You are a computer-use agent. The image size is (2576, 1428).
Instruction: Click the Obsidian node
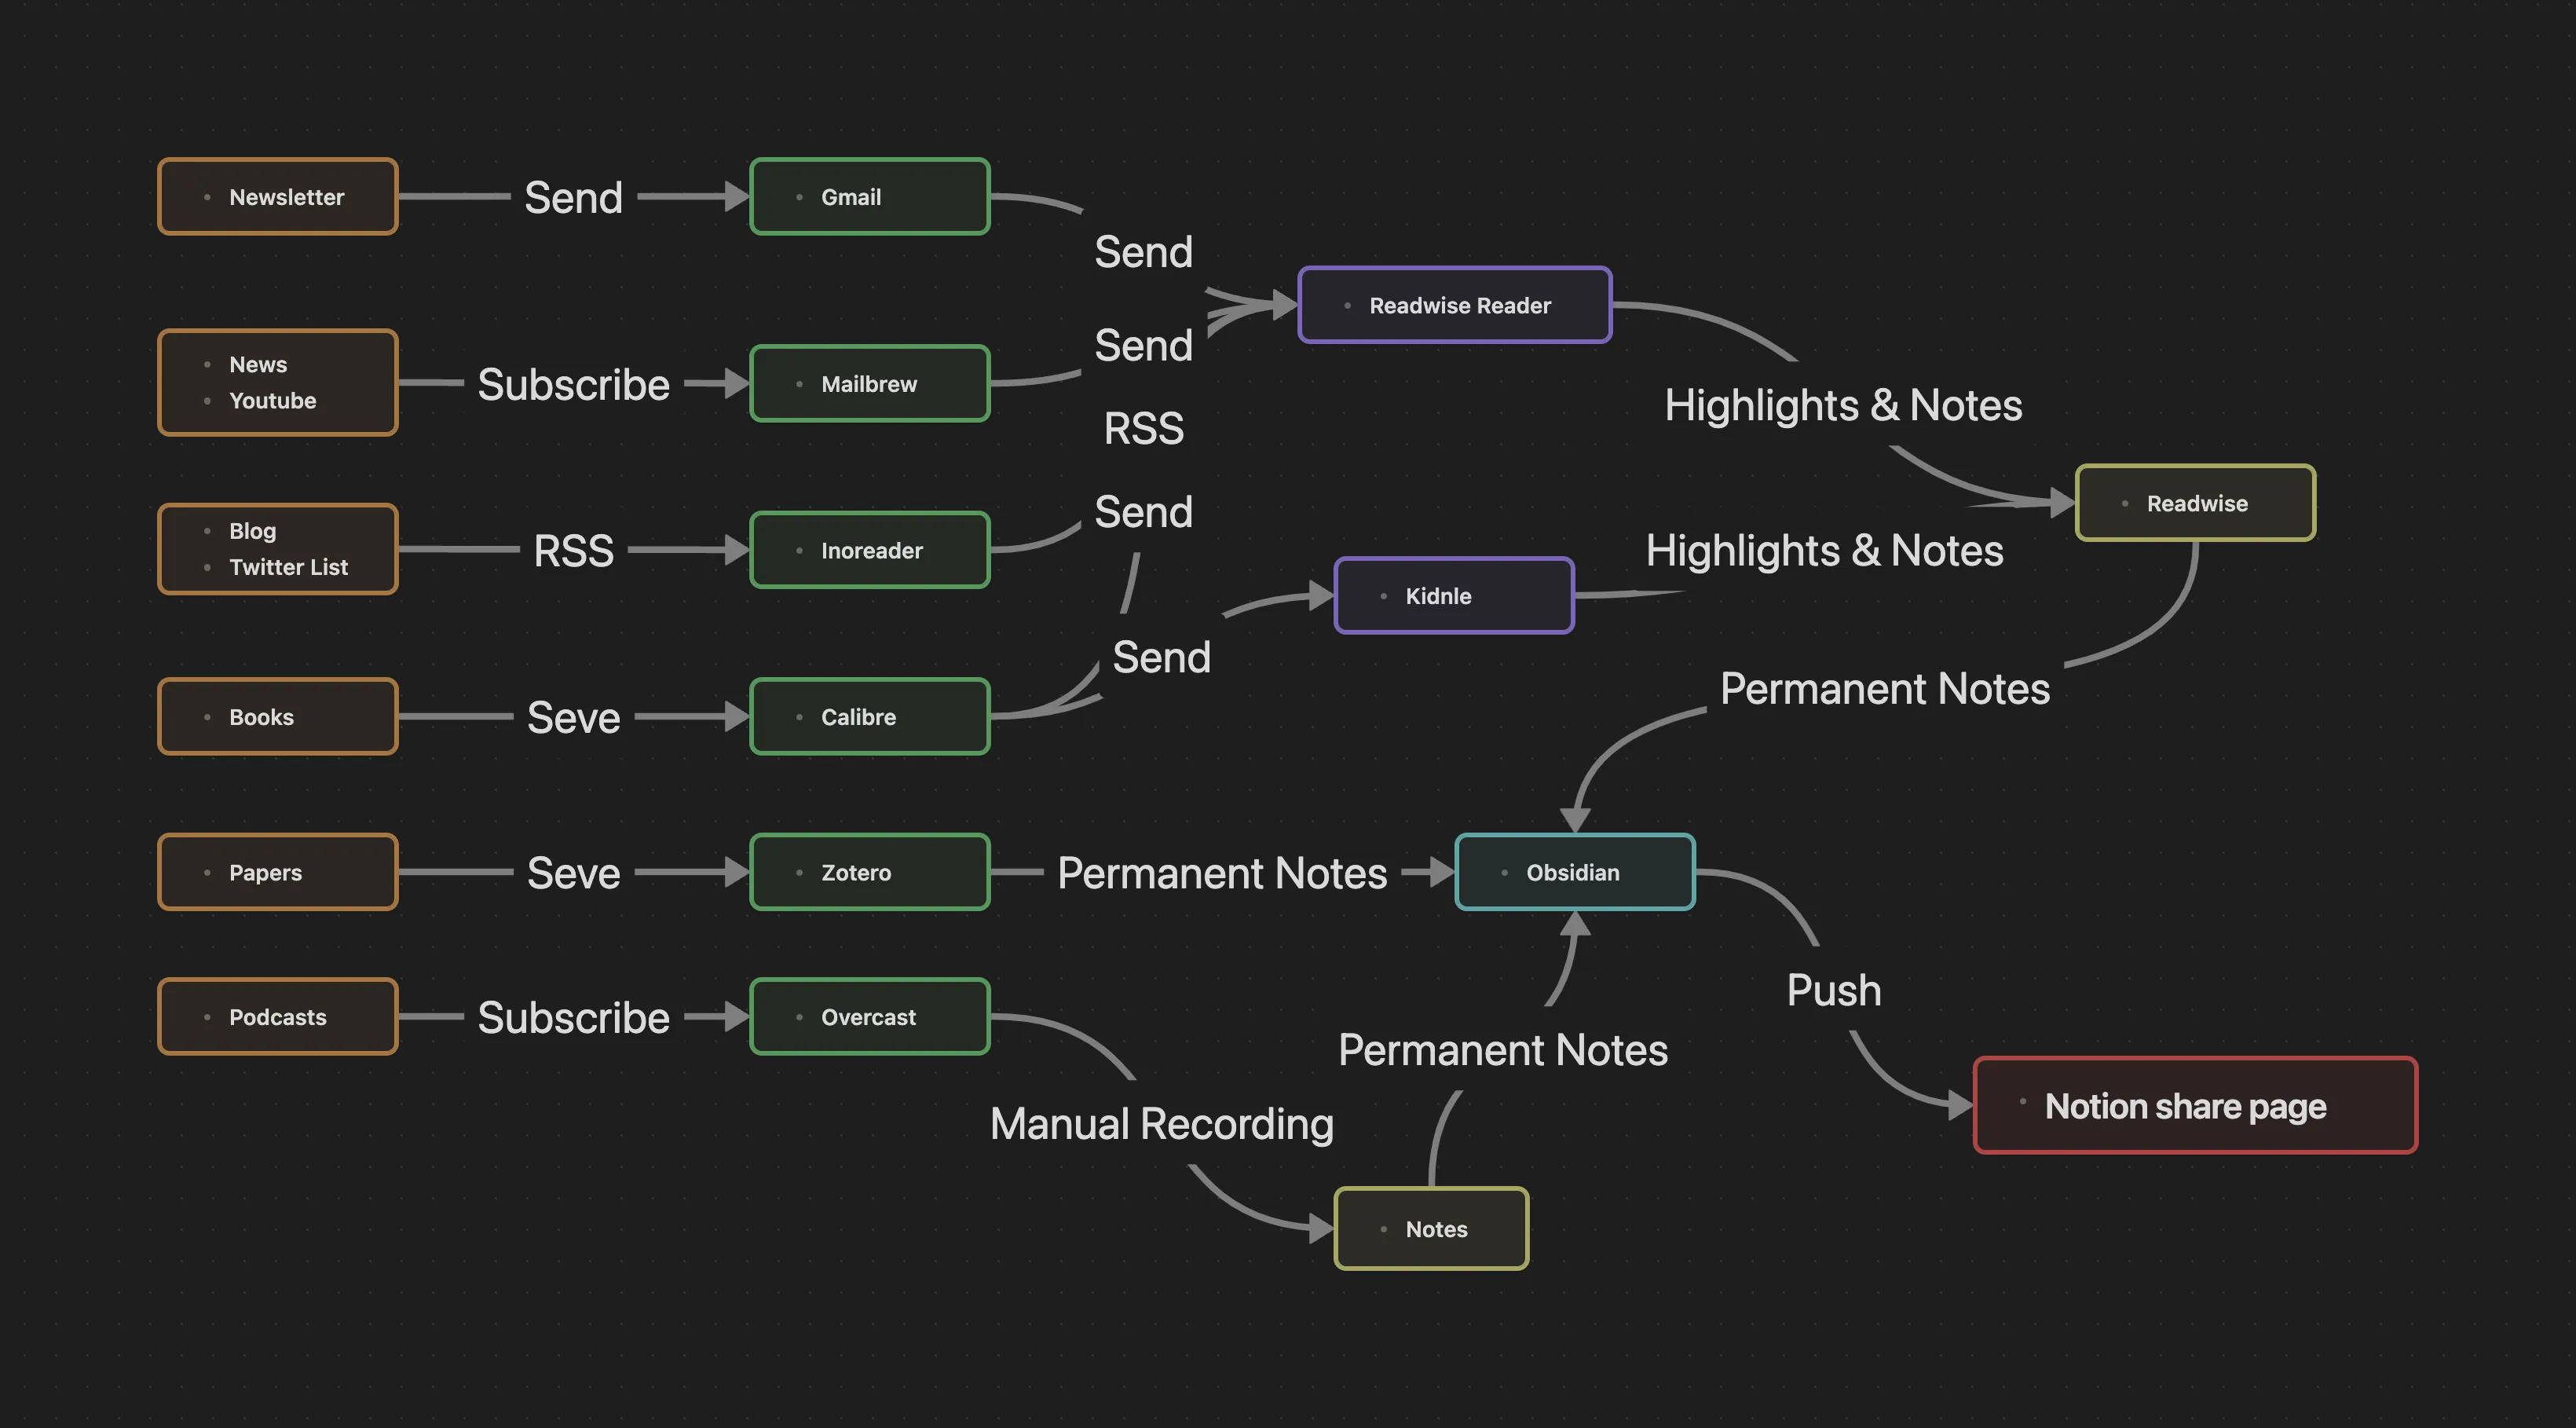tap(1575, 872)
